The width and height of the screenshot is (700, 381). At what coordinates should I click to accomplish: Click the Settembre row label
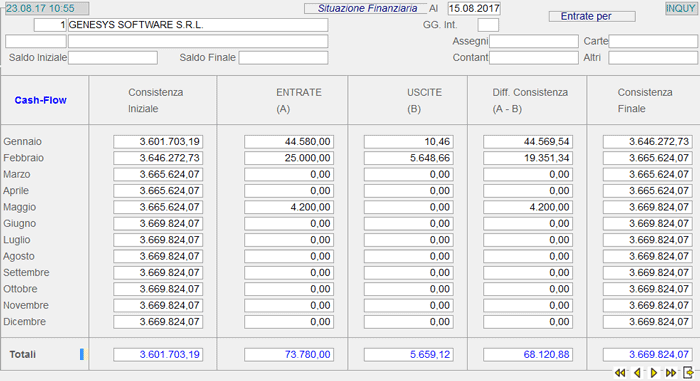(26, 272)
